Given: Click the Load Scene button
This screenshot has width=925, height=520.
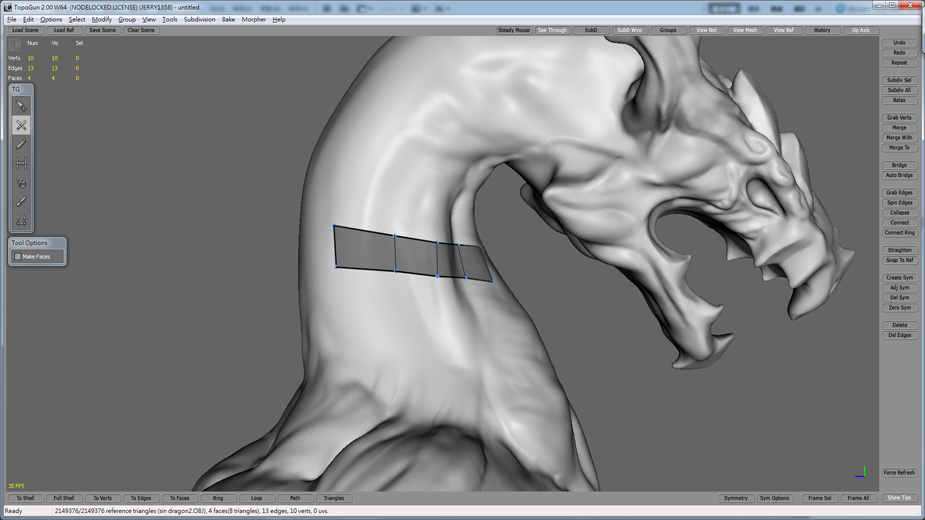Looking at the screenshot, I should [x=25, y=30].
